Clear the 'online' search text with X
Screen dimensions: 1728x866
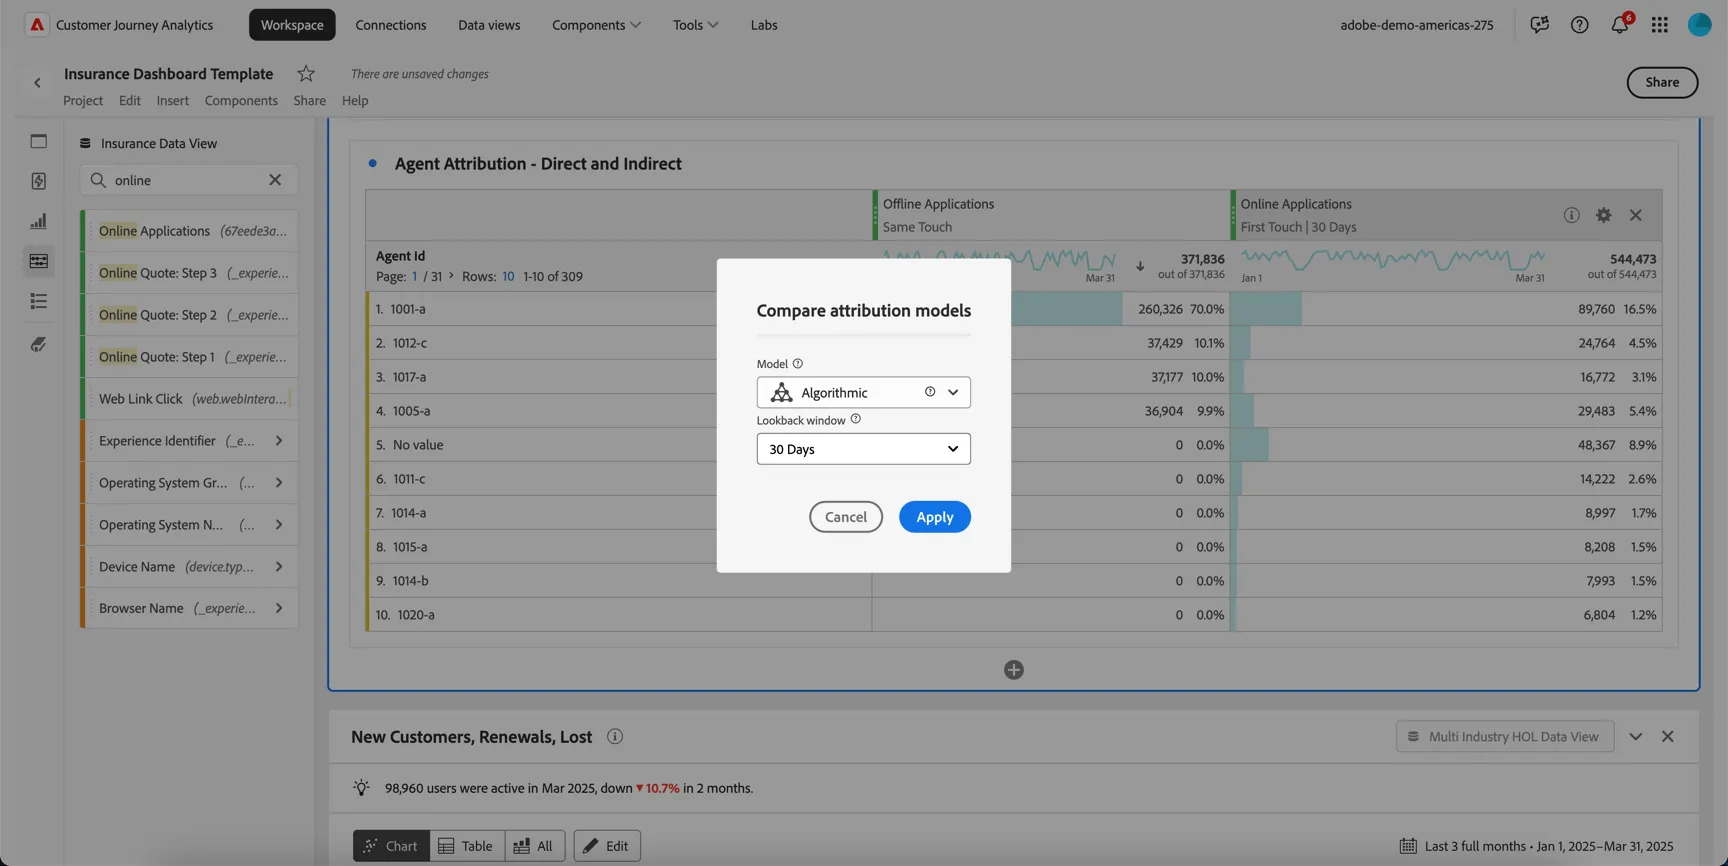275,180
